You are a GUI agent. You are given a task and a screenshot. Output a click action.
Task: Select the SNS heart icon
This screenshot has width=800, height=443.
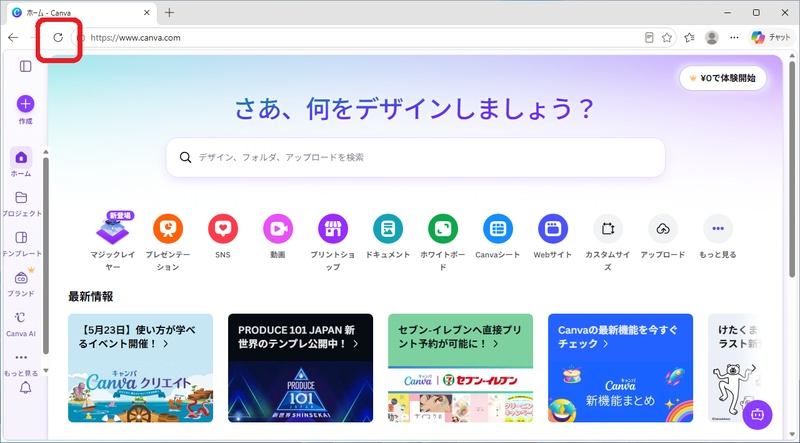coord(223,229)
